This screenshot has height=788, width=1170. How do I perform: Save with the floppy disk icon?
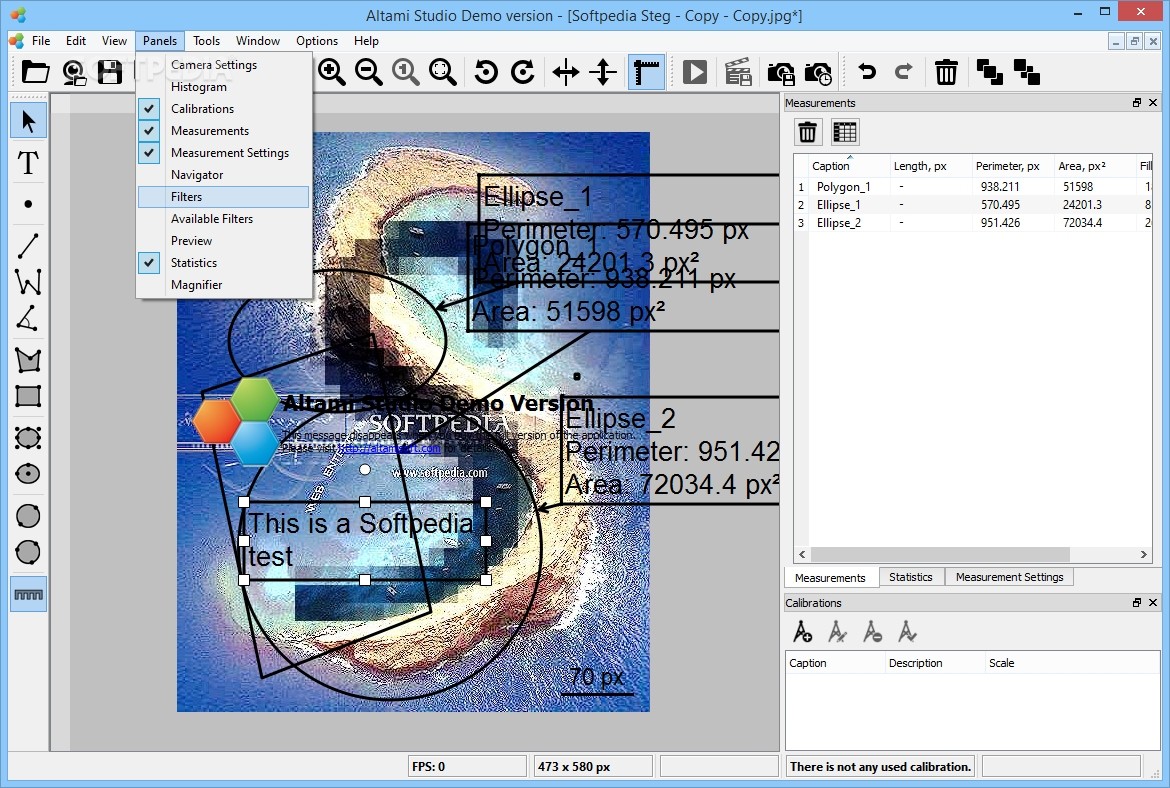pos(110,72)
